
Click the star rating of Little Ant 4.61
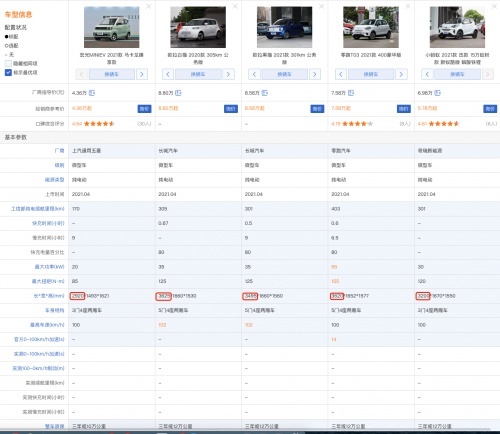(x=444, y=124)
